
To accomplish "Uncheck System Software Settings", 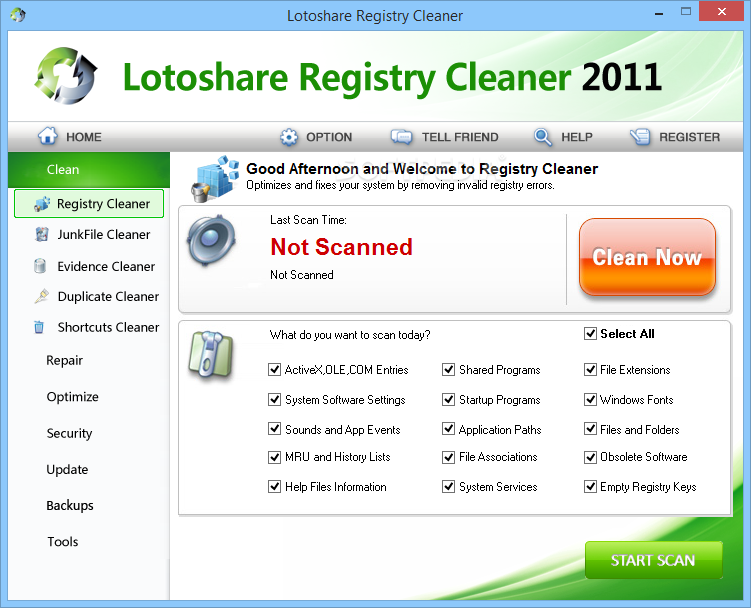I will click(x=274, y=400).
